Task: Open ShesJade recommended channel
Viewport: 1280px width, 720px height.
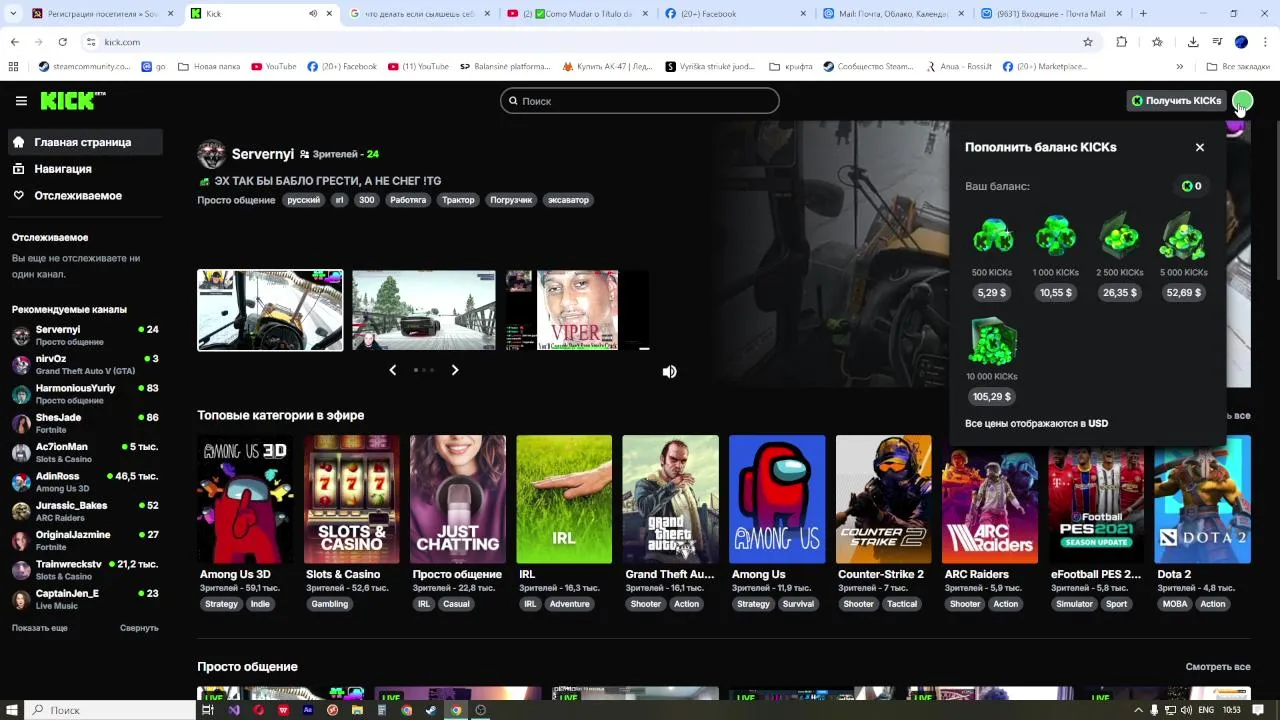Action: [x=85, y=423]
